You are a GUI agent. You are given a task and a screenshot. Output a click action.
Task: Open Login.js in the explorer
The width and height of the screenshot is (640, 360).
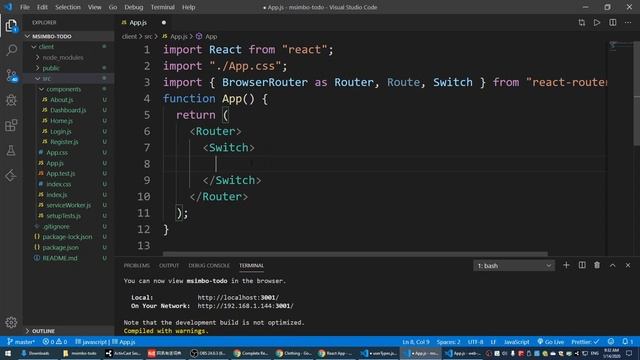(61, 131)
